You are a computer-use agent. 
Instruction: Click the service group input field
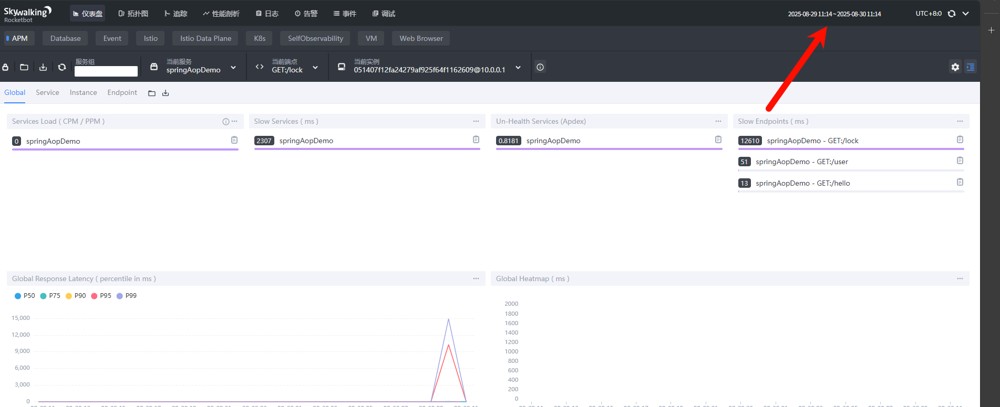tap(106, 71)
